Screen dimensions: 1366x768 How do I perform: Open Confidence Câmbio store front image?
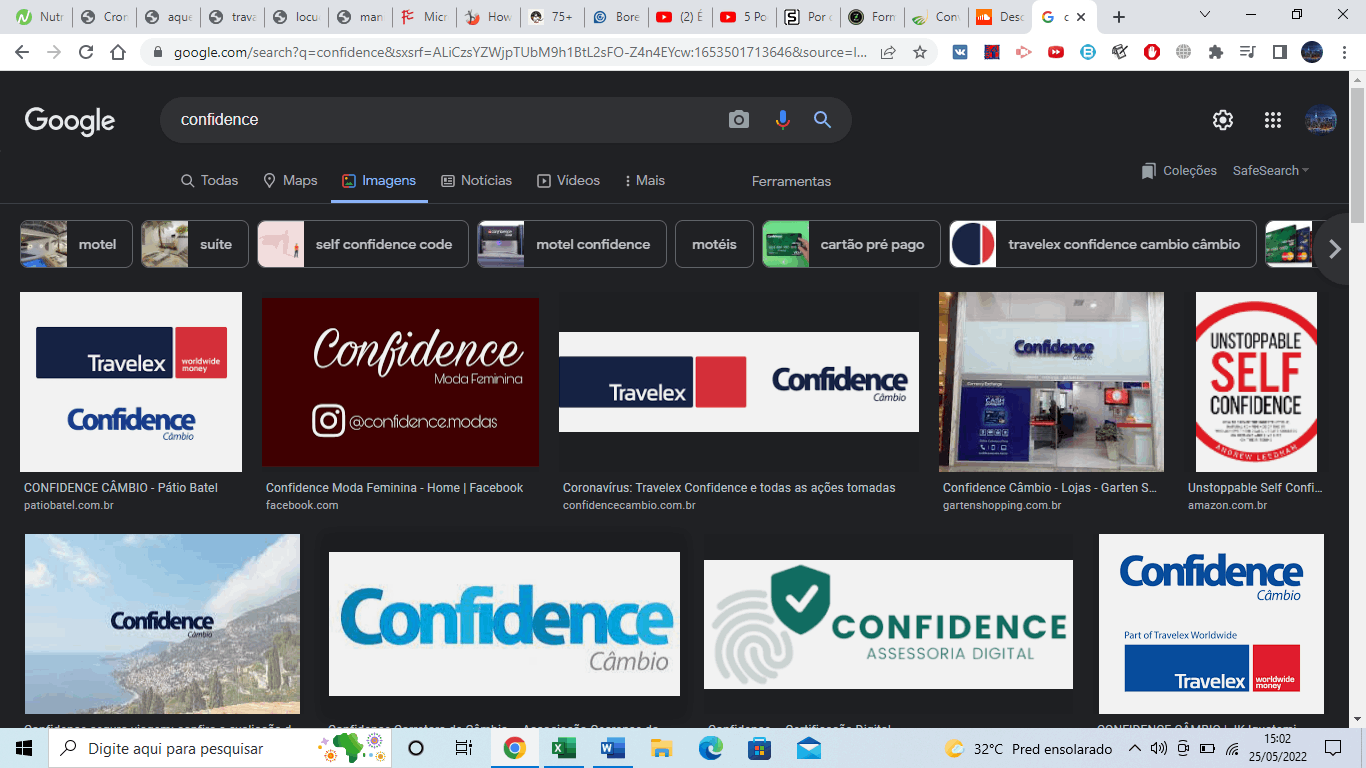(1051, 382)
